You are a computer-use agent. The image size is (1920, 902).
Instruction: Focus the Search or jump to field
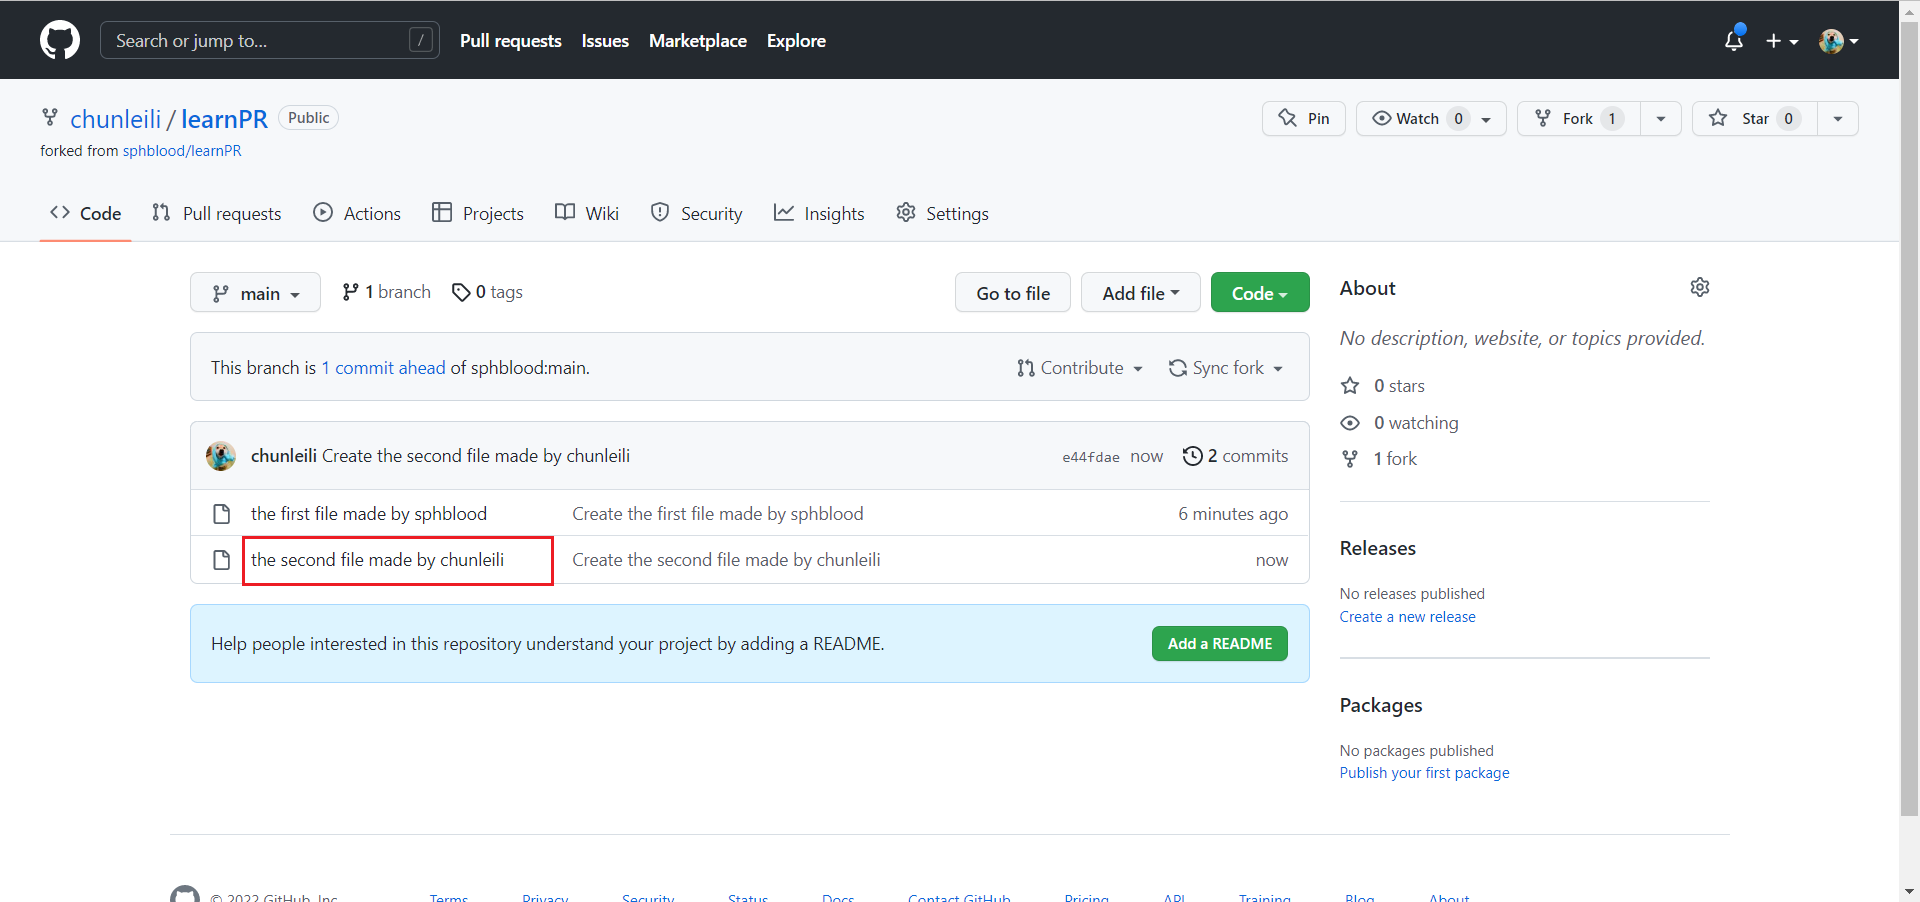270,40
